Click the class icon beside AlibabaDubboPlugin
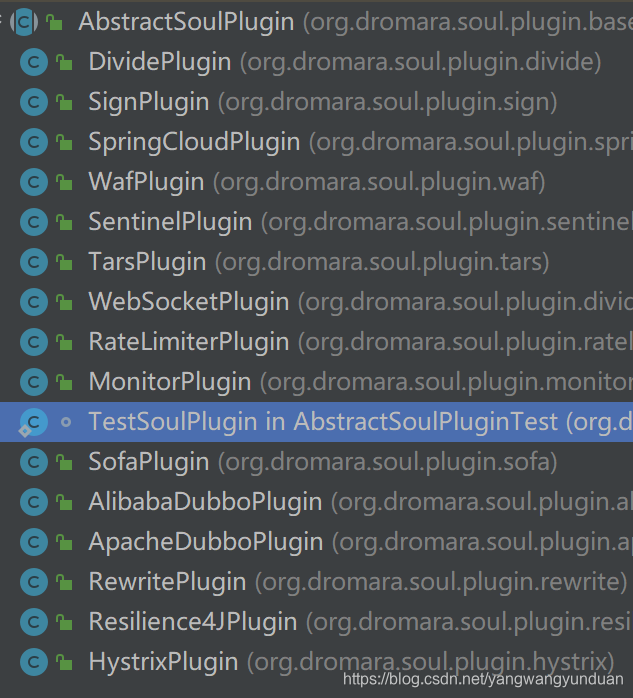This screenshot has width=633, height=698. (x=34, y=502)
